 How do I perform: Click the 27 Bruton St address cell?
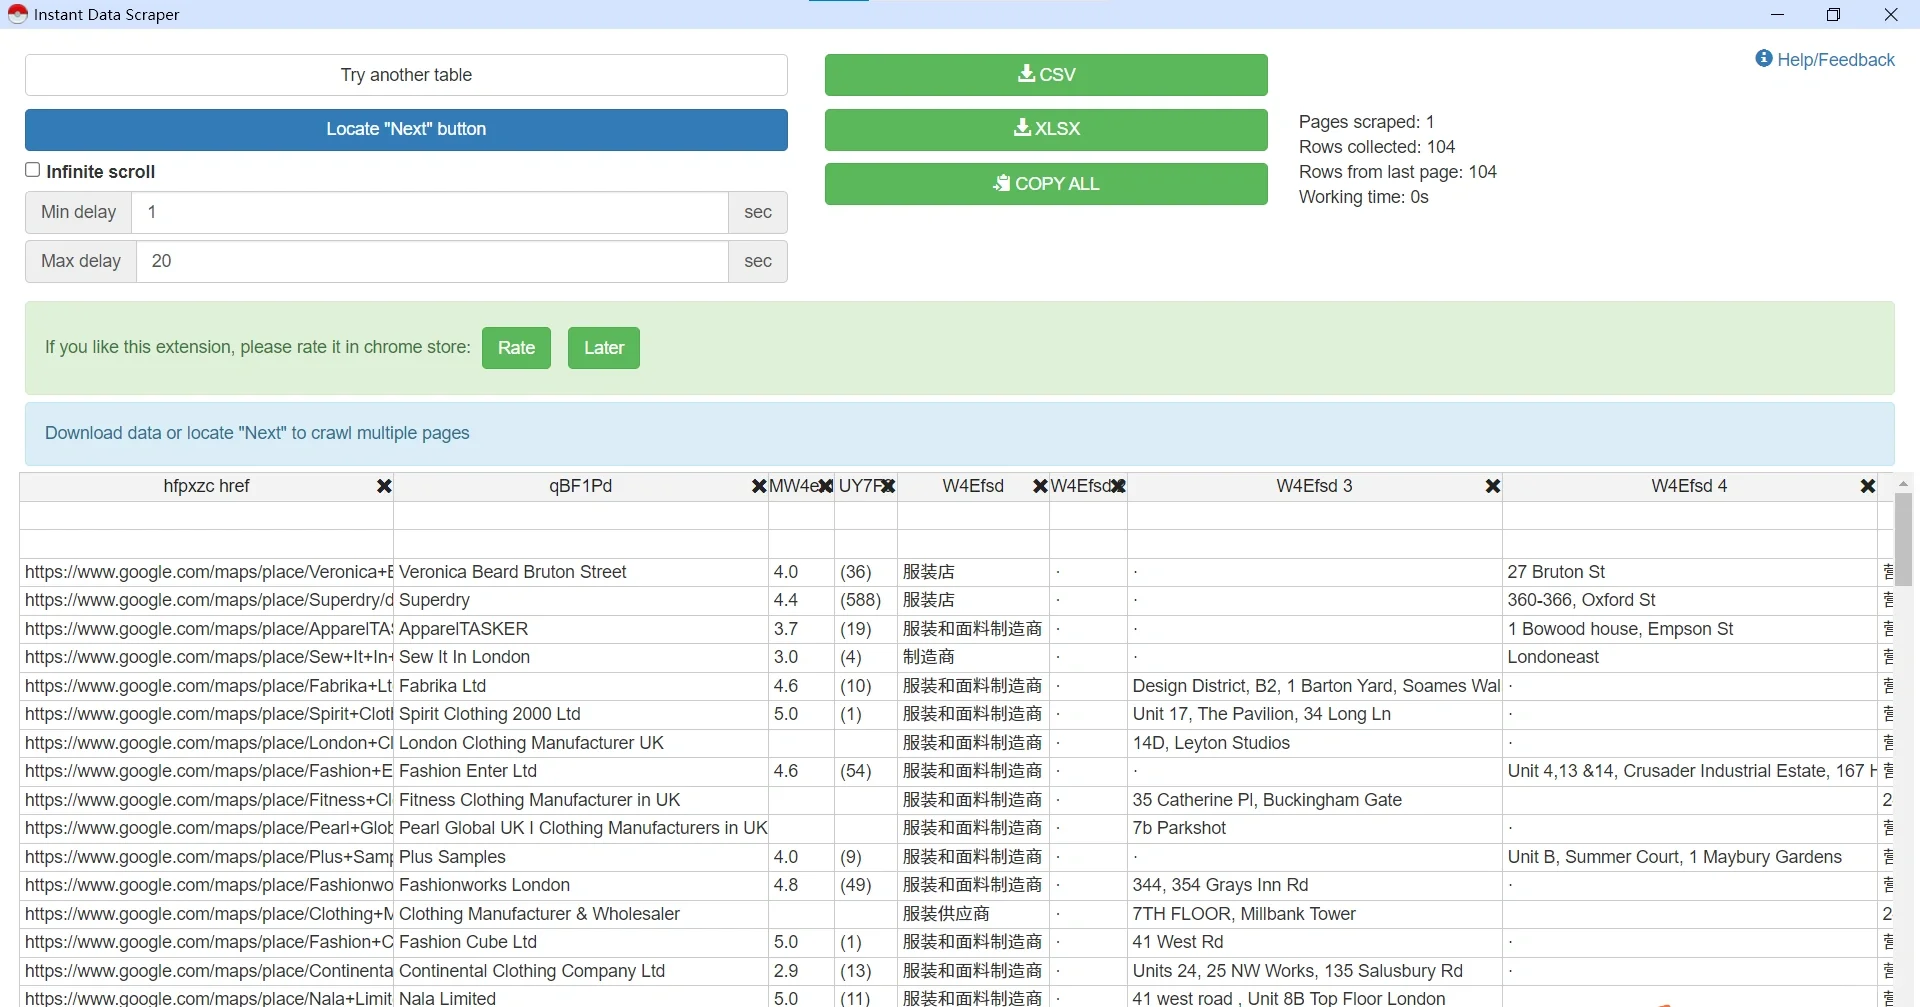[x=1690, y=572]
